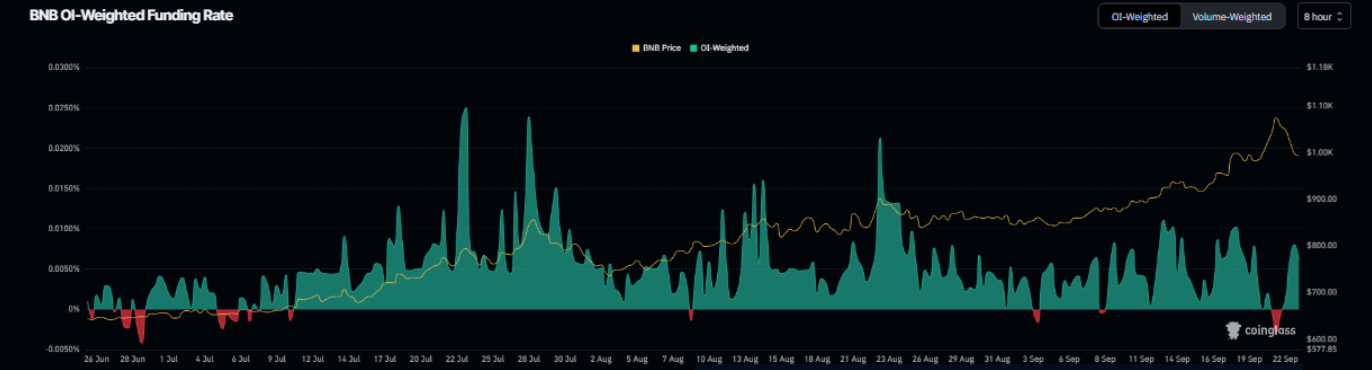Open the 8 hour interval dropdown
1372x370 pixels.
point(1324,17)
